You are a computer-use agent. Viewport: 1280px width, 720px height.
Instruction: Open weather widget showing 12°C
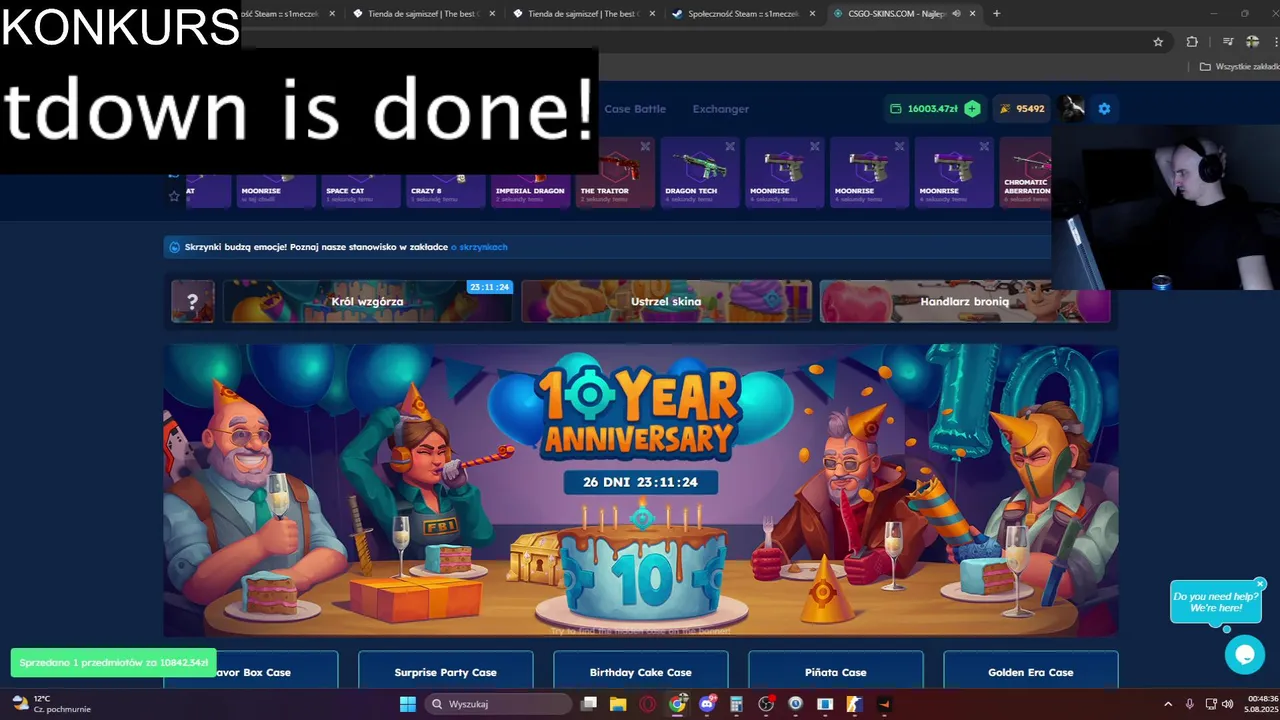[50, 704]
